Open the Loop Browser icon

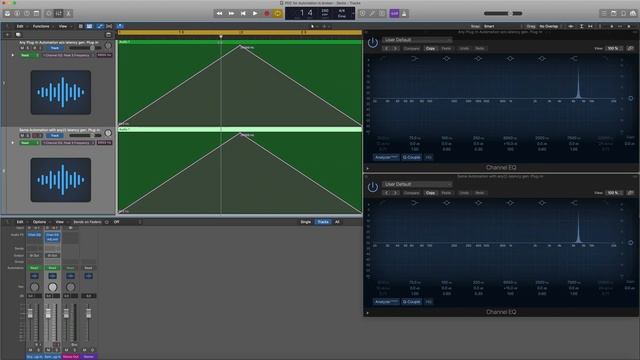[x=623, y=13]
